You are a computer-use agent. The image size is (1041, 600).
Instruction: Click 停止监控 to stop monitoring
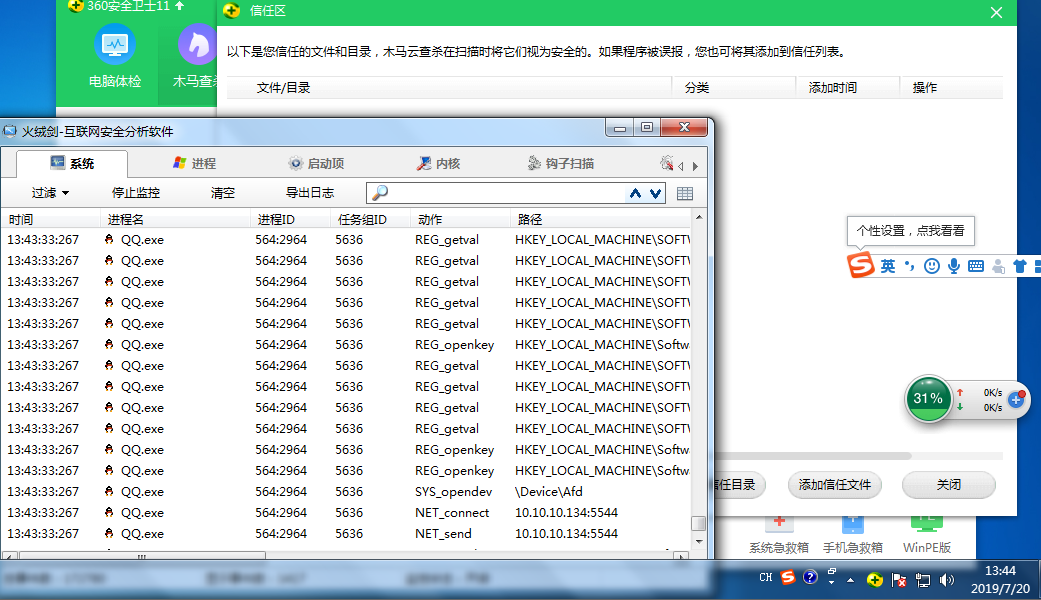[135, 192]
